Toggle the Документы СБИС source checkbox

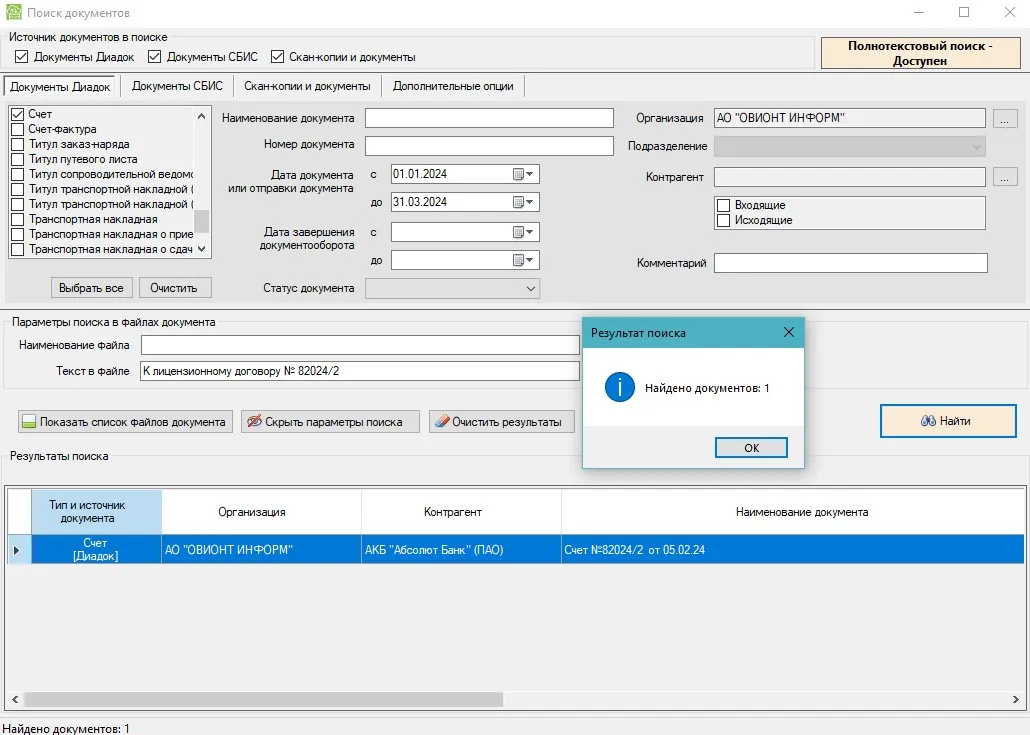[155, 57]
